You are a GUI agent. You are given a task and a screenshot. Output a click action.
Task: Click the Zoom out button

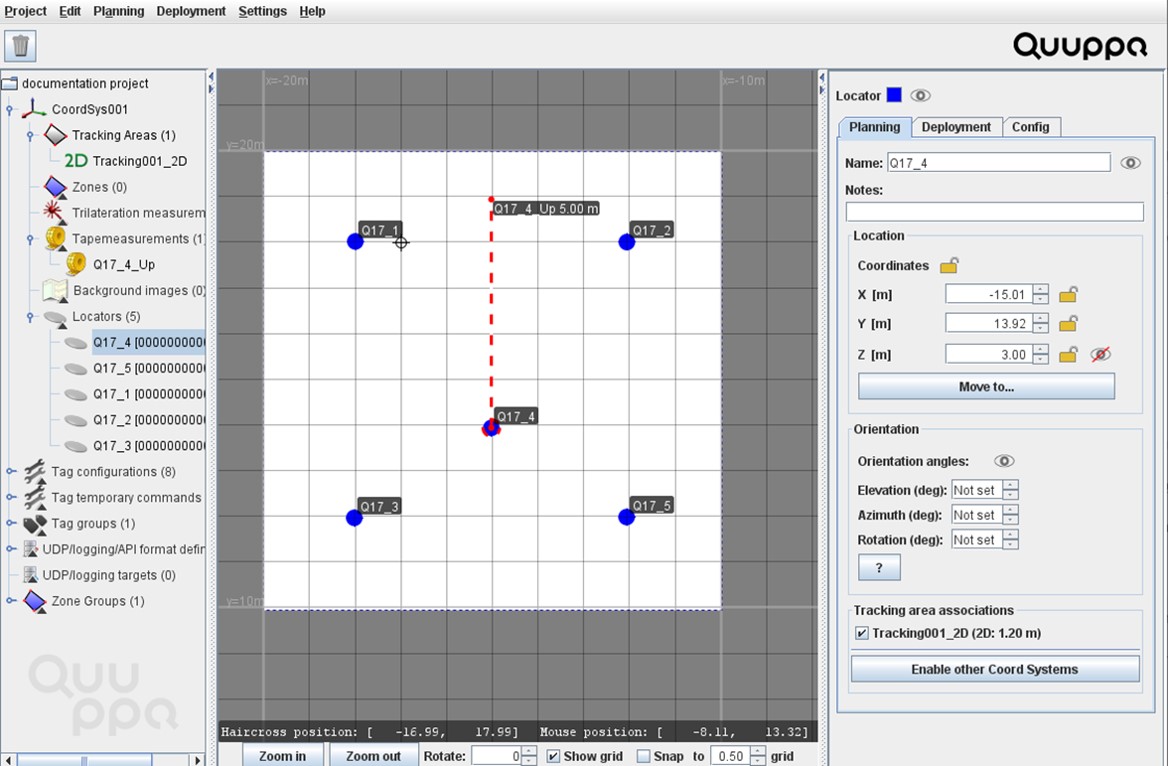coord(373,756)
